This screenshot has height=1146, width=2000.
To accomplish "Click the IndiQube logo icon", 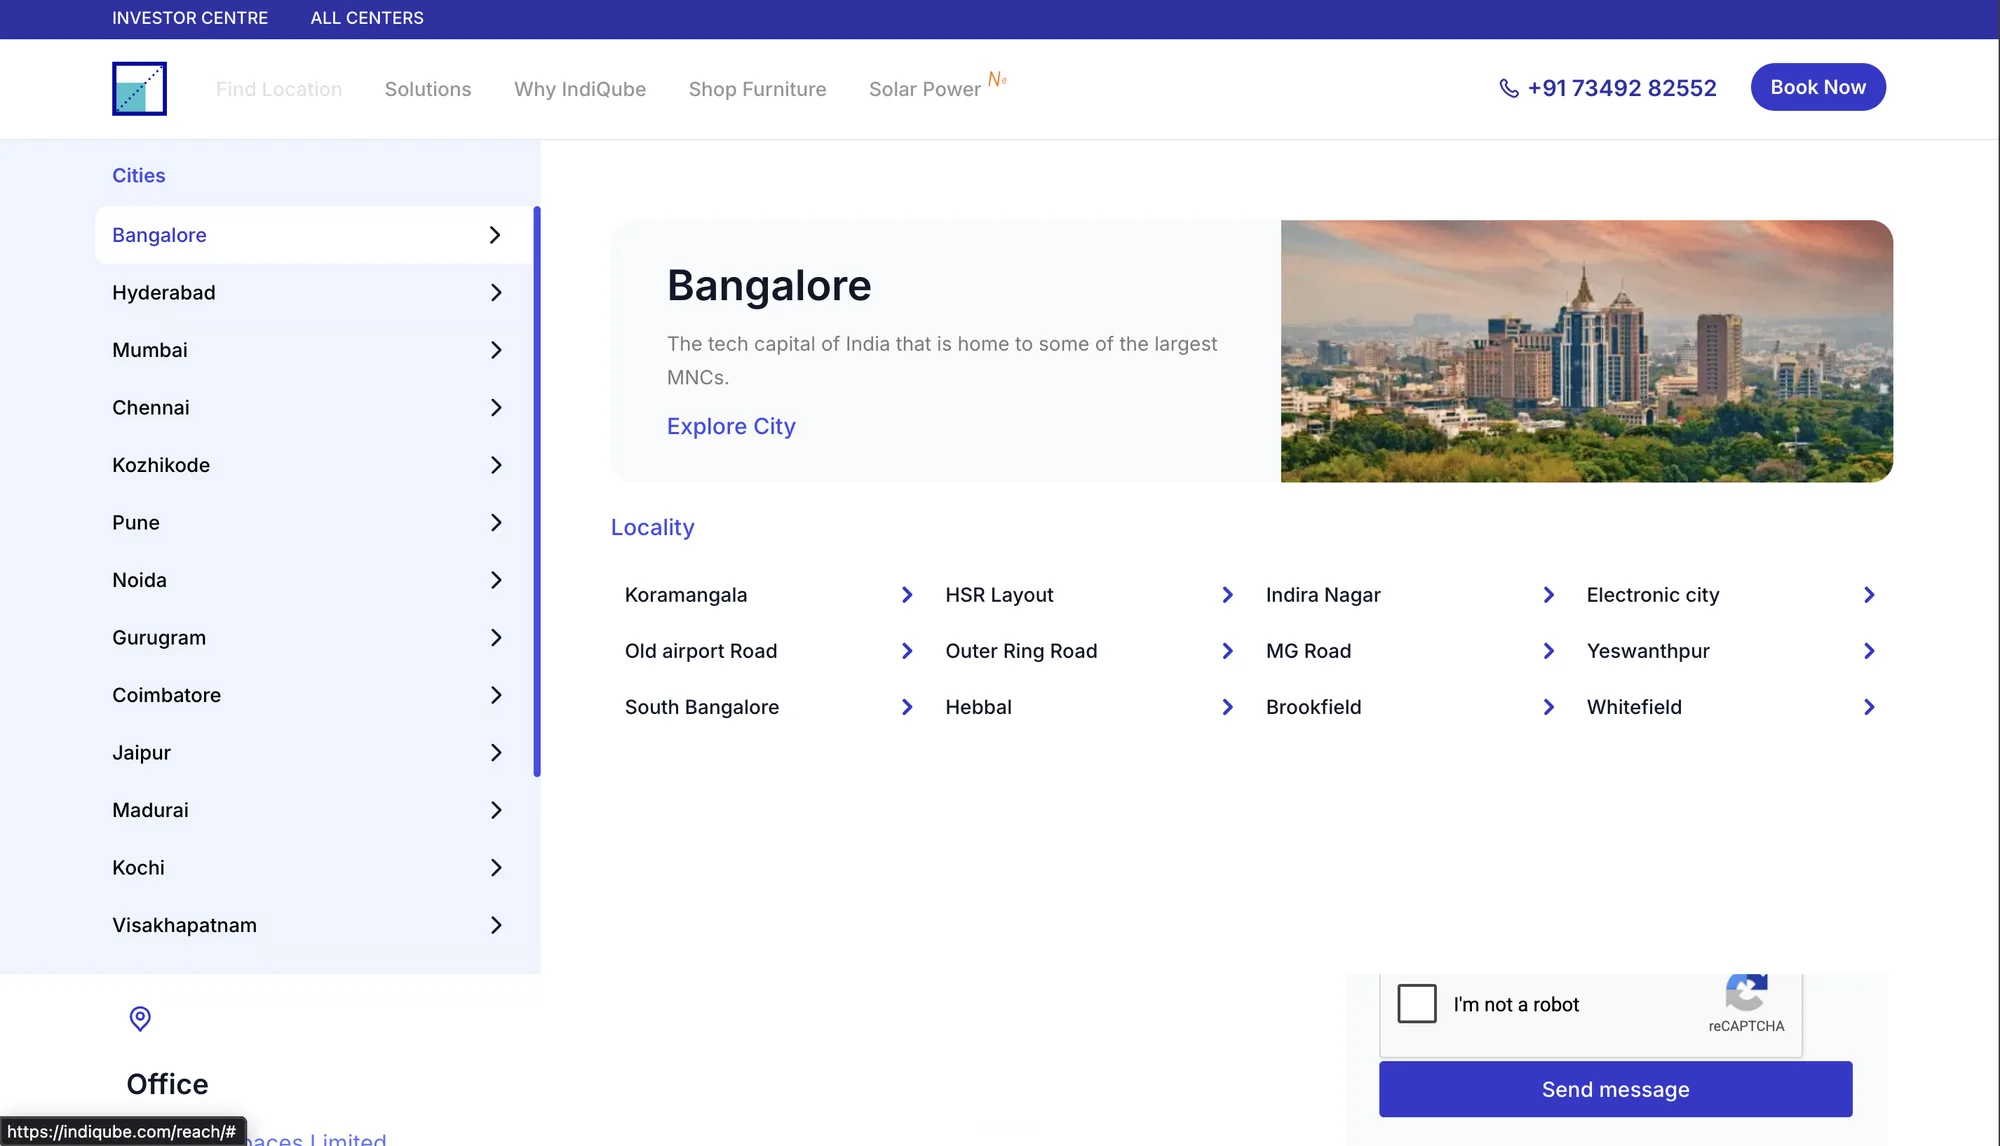I will click(x=139, y=88).
